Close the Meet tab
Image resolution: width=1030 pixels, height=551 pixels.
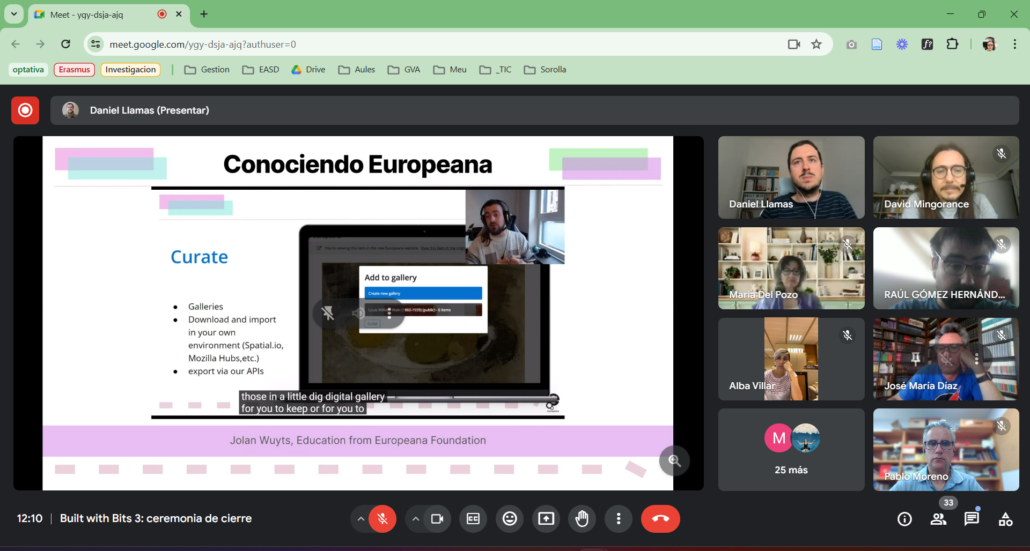(x=179, y=14)
